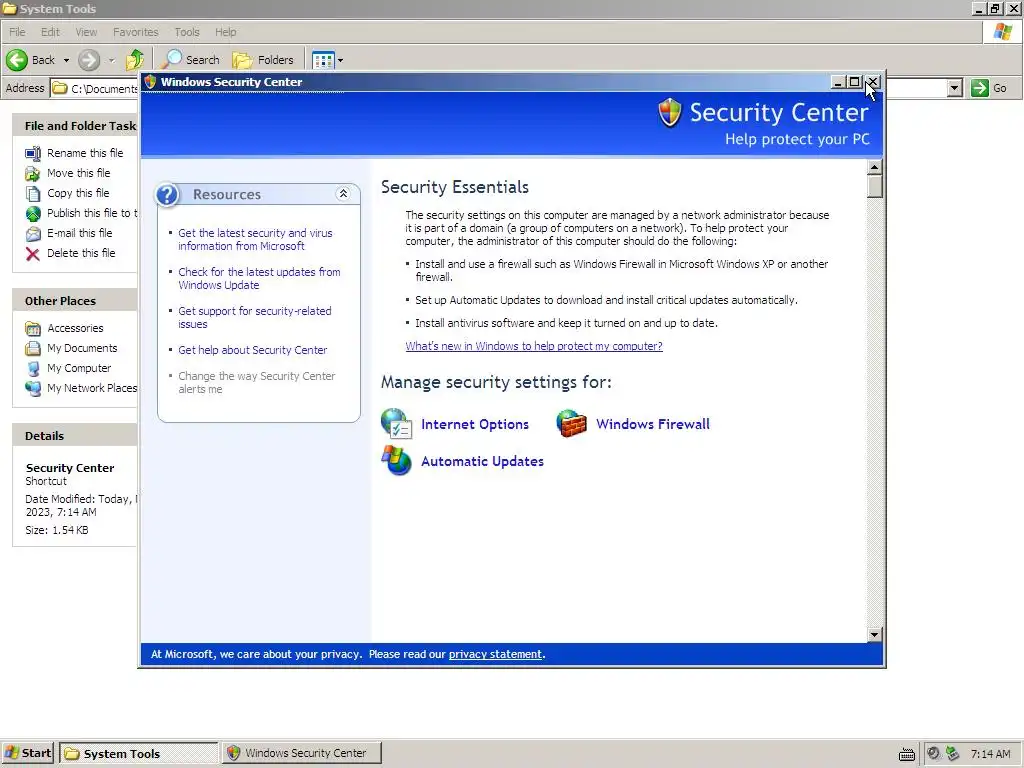Viewport: 1024px width, 768px height.
Task: Open the Automatic Updates icon
Action: point(396,460)
